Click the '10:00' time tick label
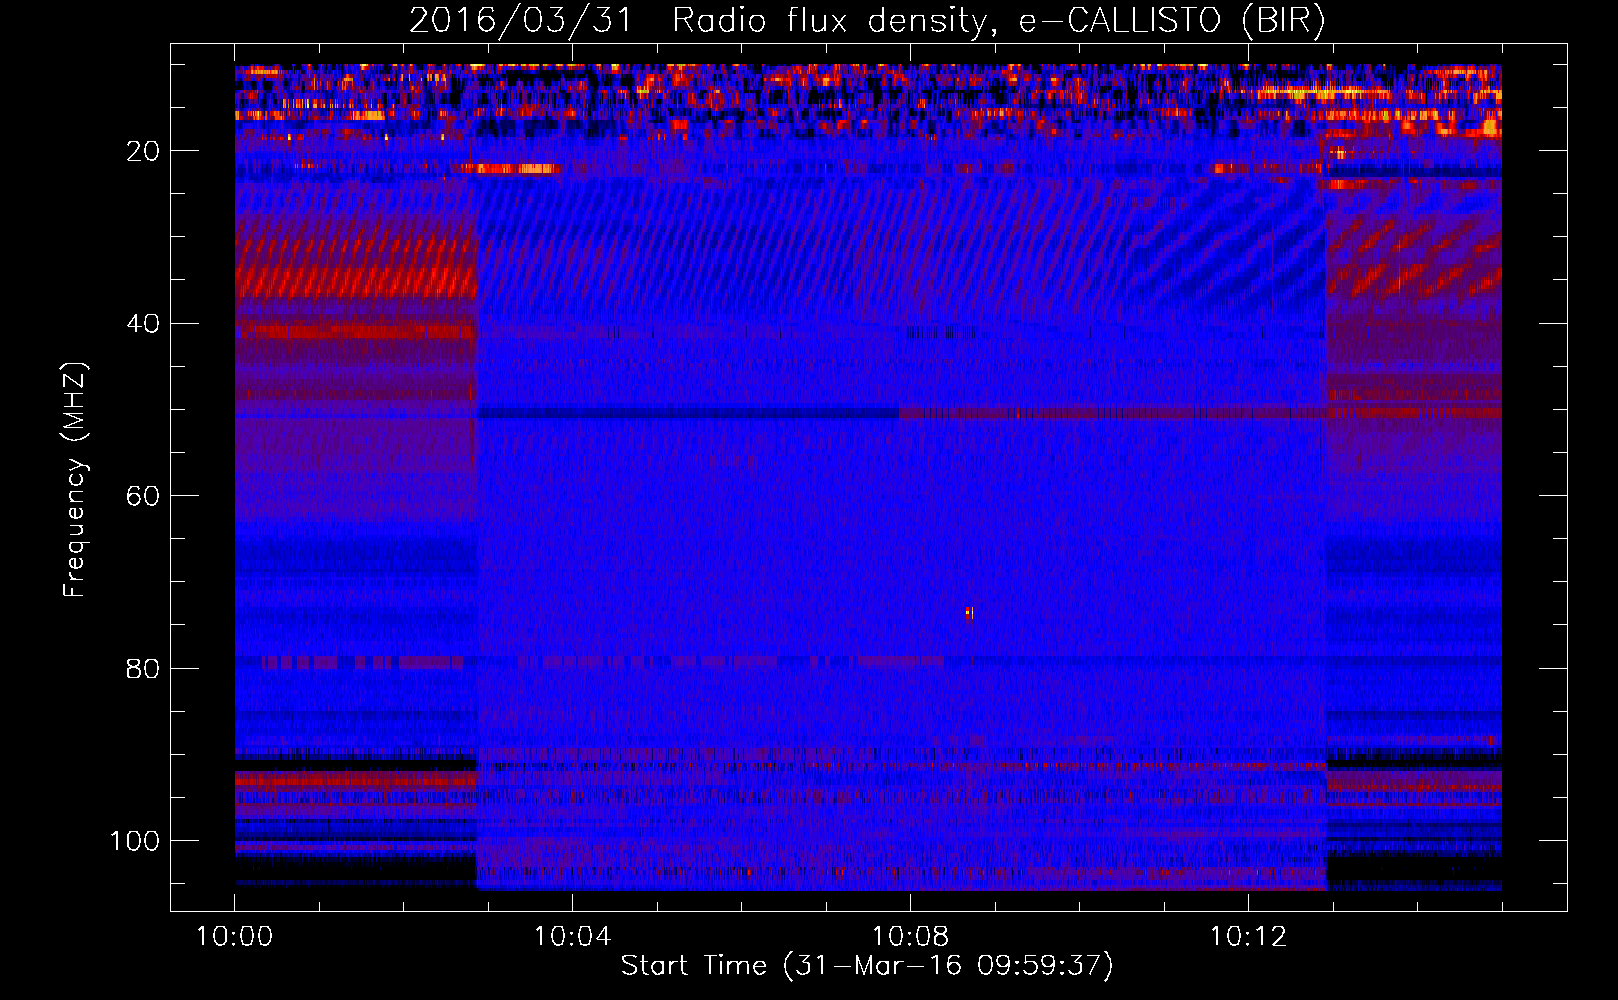Screen dimensions: 1618x1000 (x=234, y=937)
